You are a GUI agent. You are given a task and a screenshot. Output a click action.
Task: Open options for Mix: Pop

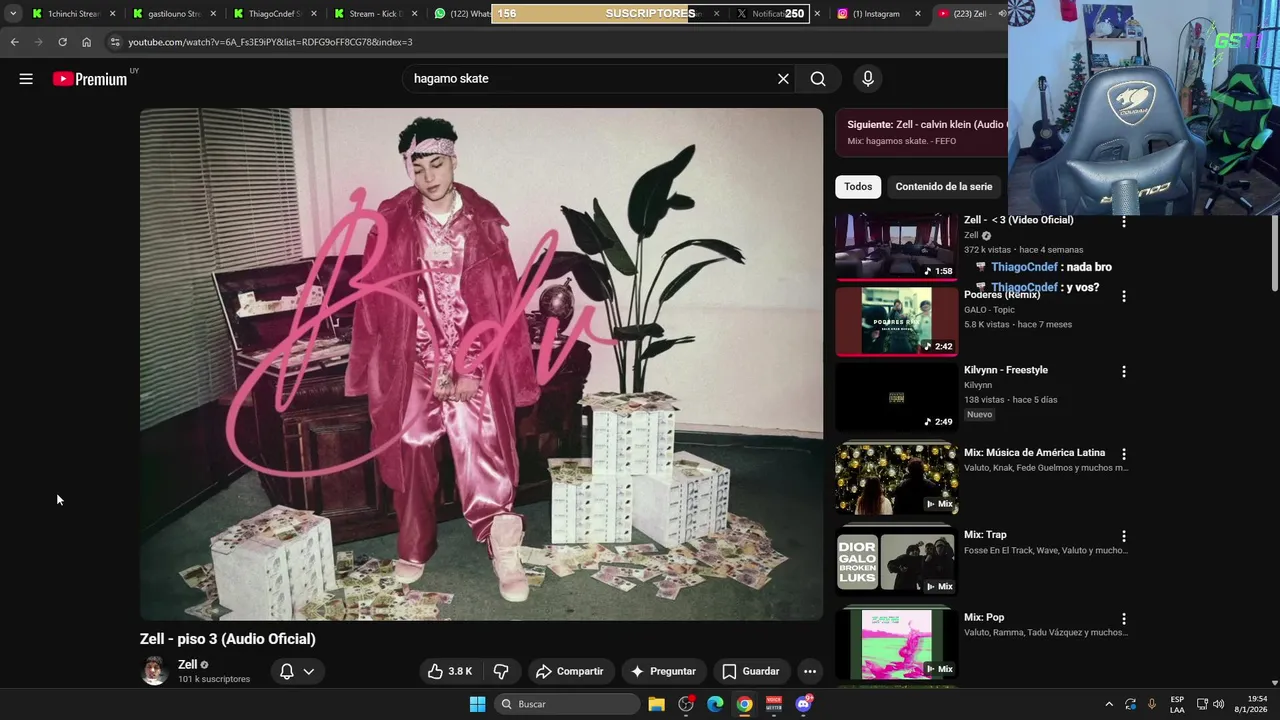pos(1124,619)
